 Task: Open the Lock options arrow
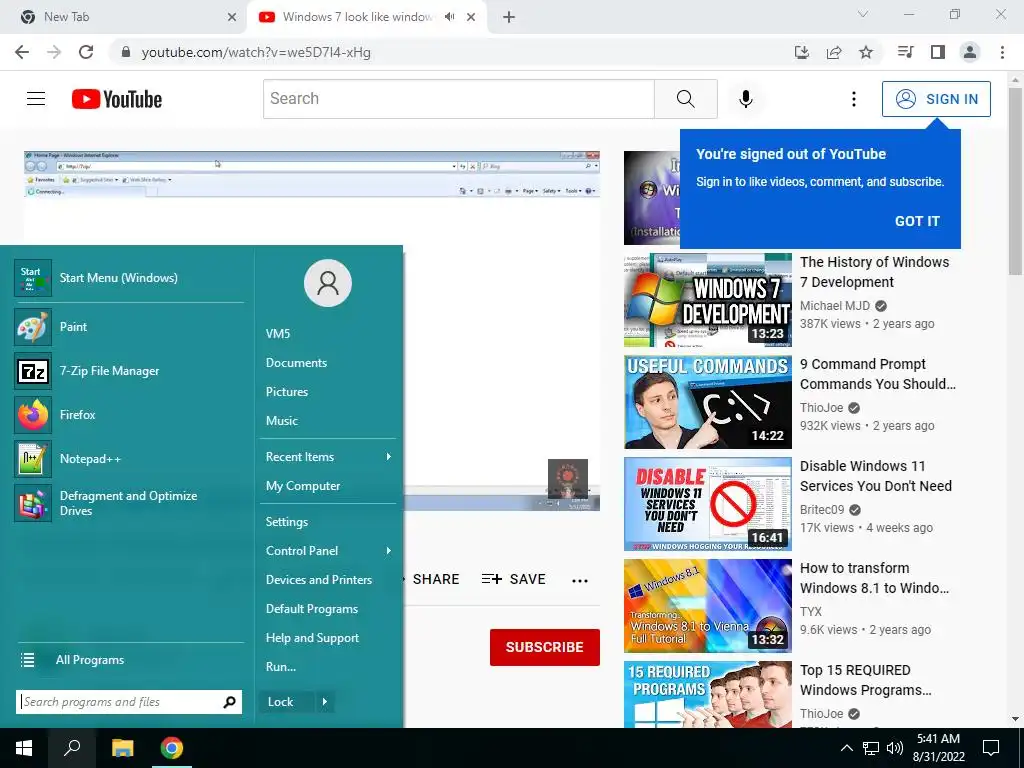pyautogui.click(x=325, y=702)
